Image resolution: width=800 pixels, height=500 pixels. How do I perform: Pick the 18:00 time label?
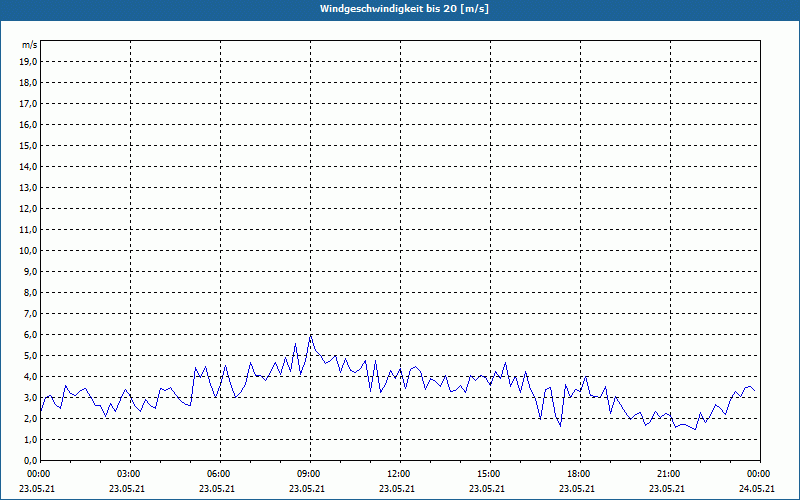[x=579, y=474]
